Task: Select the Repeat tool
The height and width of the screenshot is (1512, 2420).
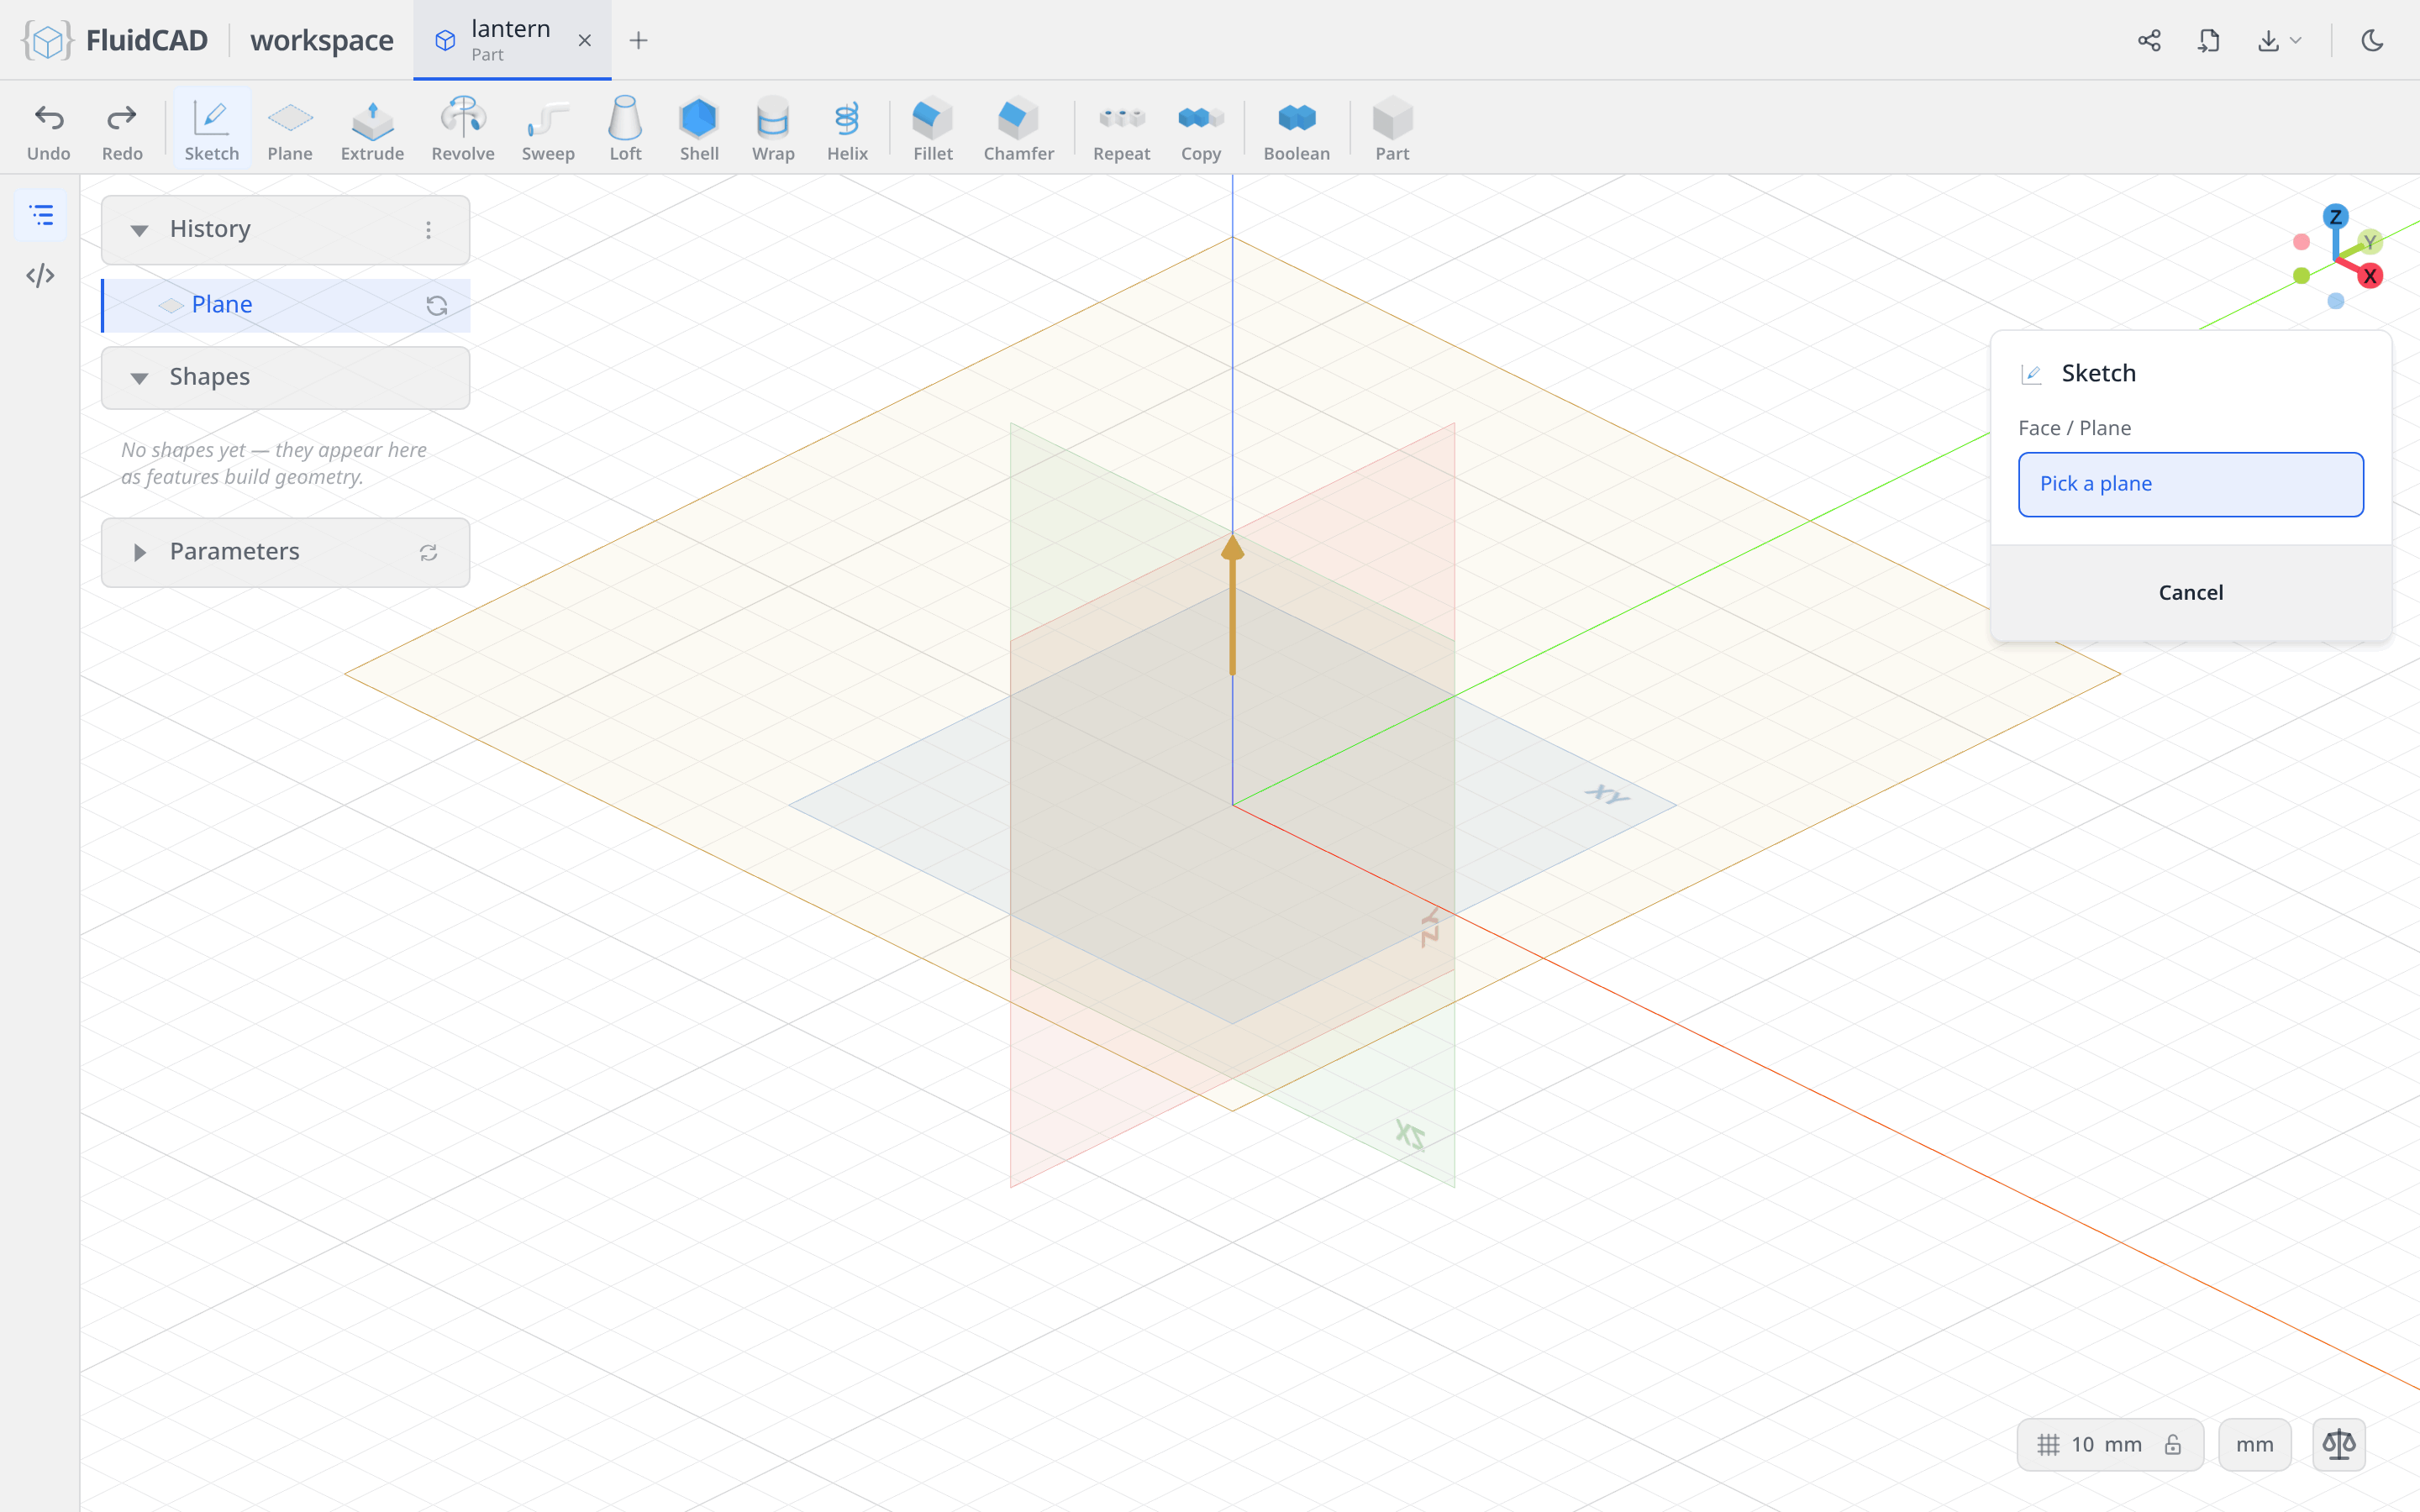Action: pyautogui.click(x=1121, y=130)
